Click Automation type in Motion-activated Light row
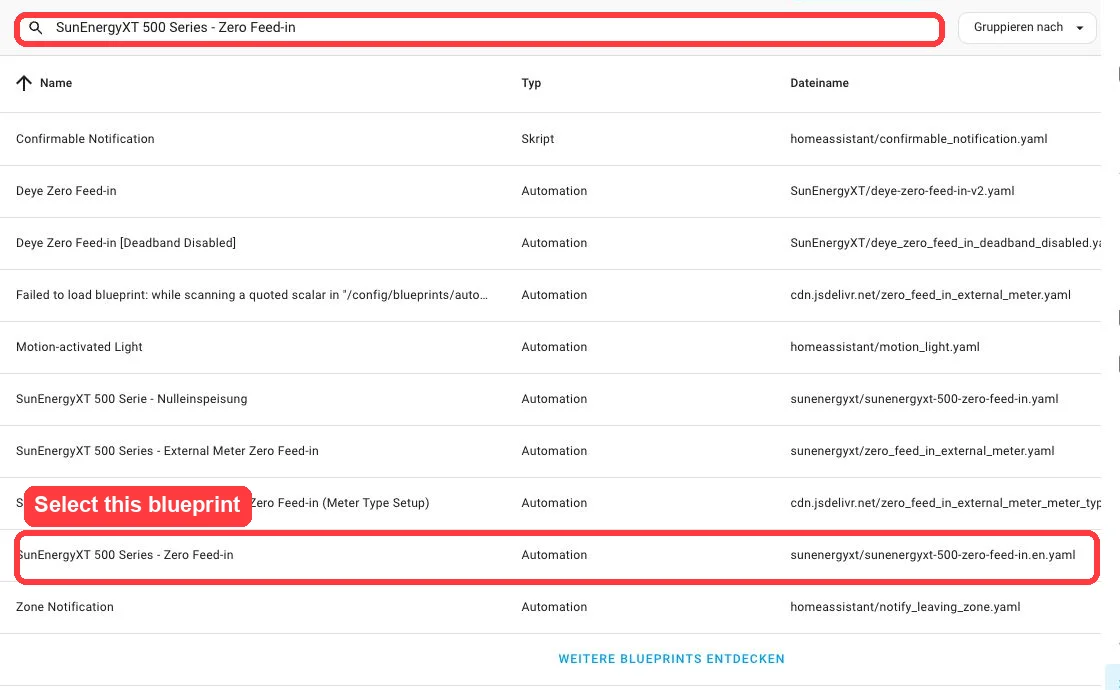This screenshot has height=690, width=1120. 554,347
